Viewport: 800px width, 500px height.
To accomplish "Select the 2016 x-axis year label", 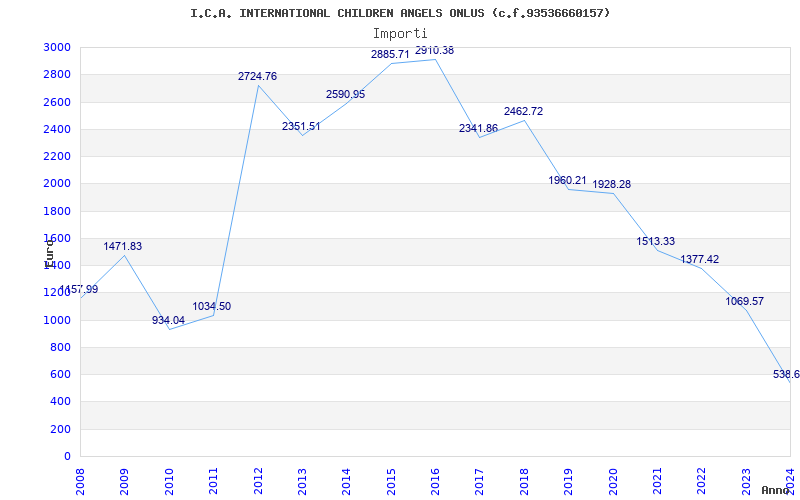I will 435,481.
